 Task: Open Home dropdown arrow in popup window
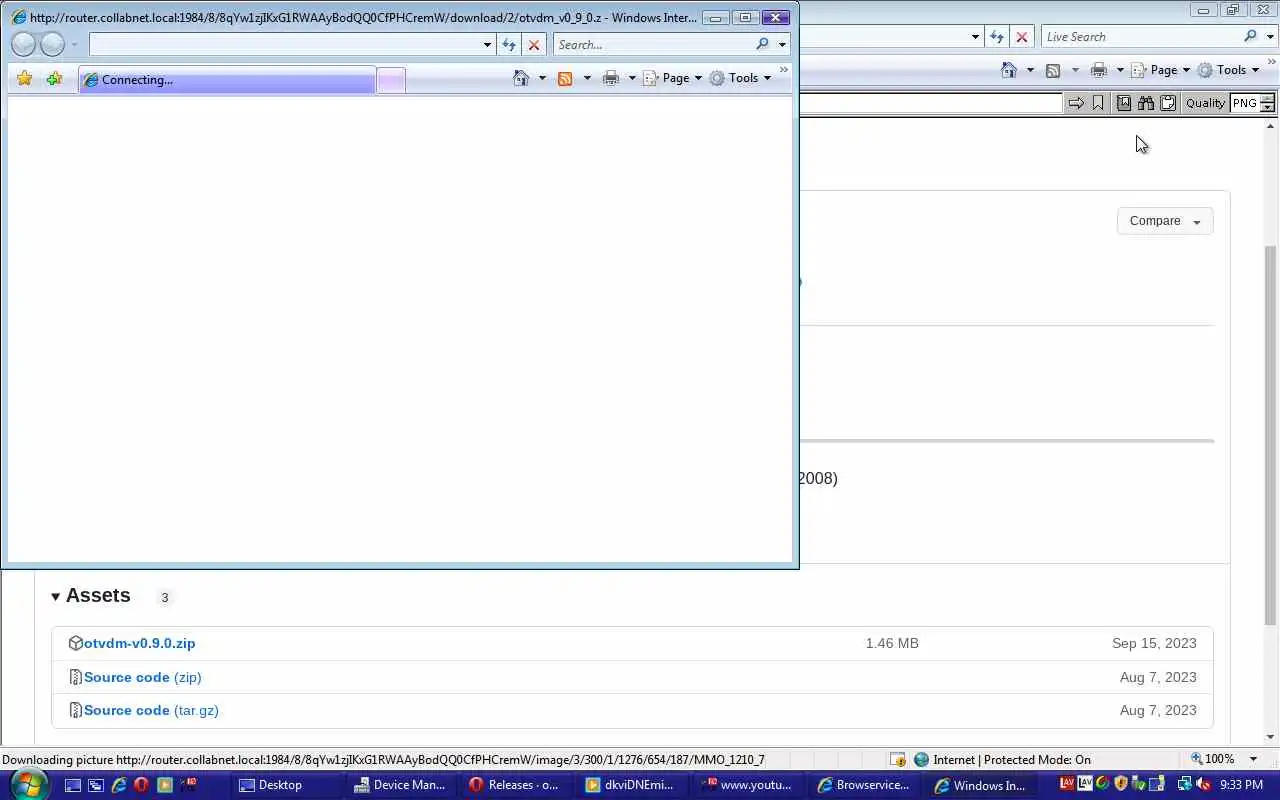pos(542,78)
